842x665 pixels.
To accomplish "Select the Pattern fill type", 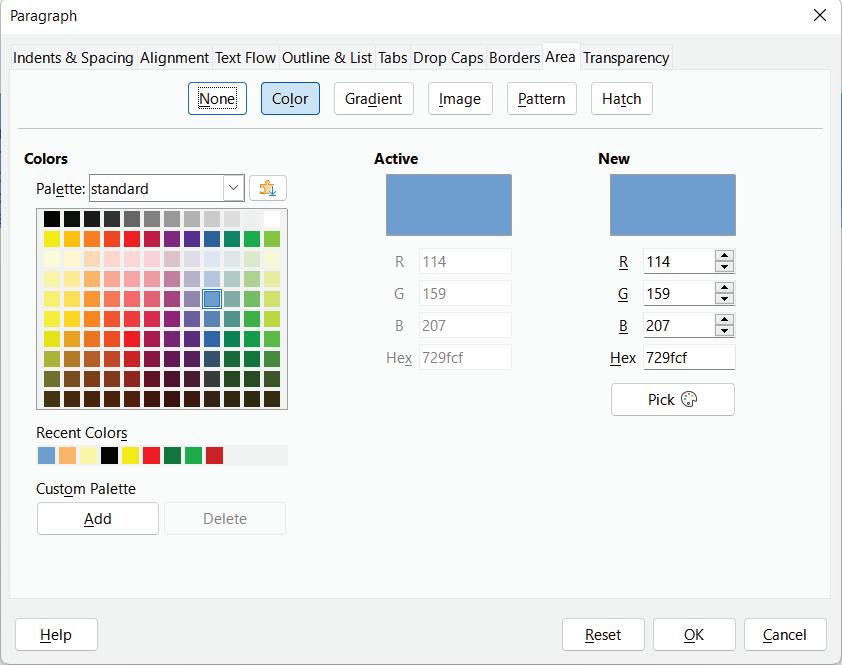I will coord(541,99).
